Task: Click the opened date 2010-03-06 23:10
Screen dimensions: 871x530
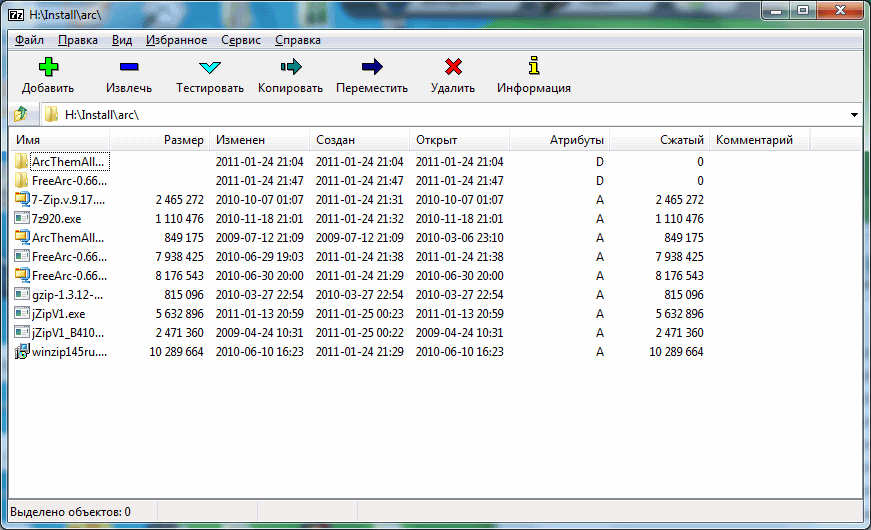Action: point(459,238)
